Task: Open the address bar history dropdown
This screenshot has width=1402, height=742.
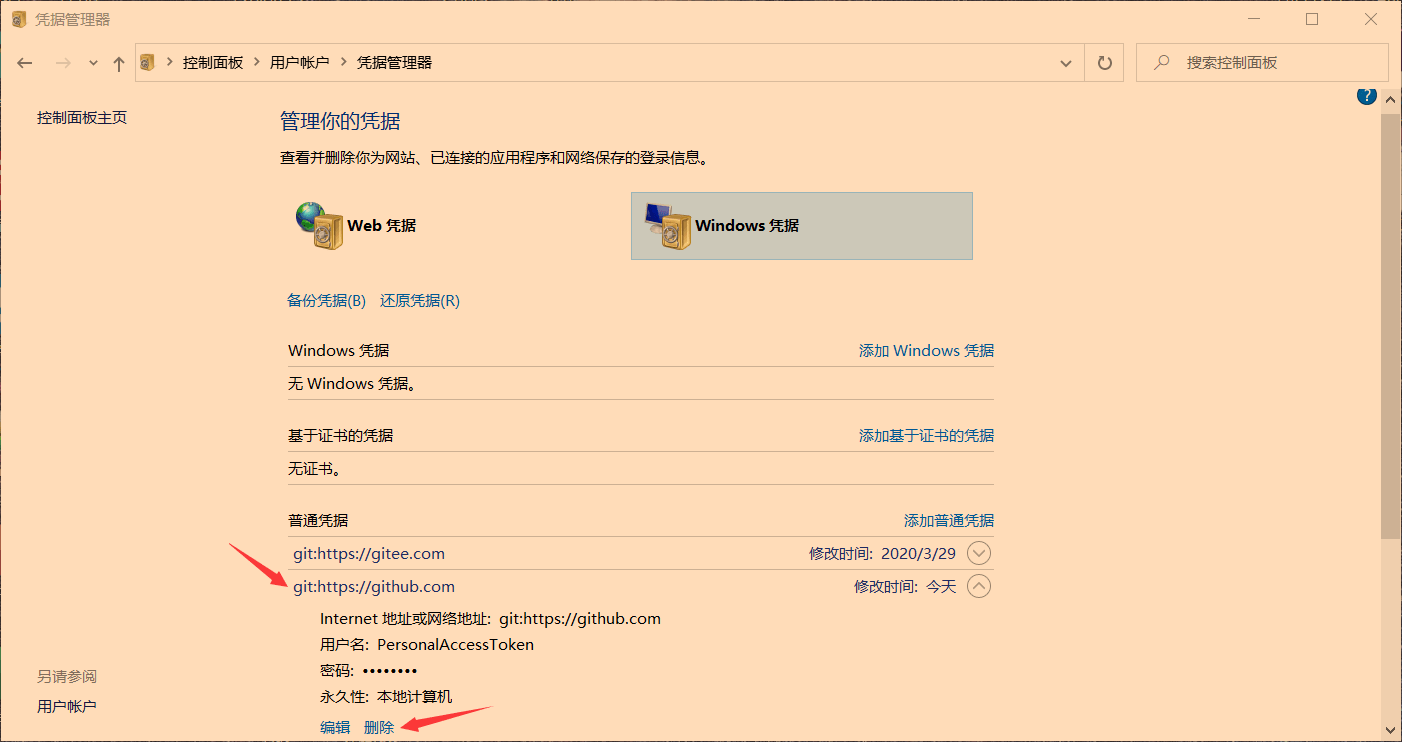Action: click(1066, 63)
